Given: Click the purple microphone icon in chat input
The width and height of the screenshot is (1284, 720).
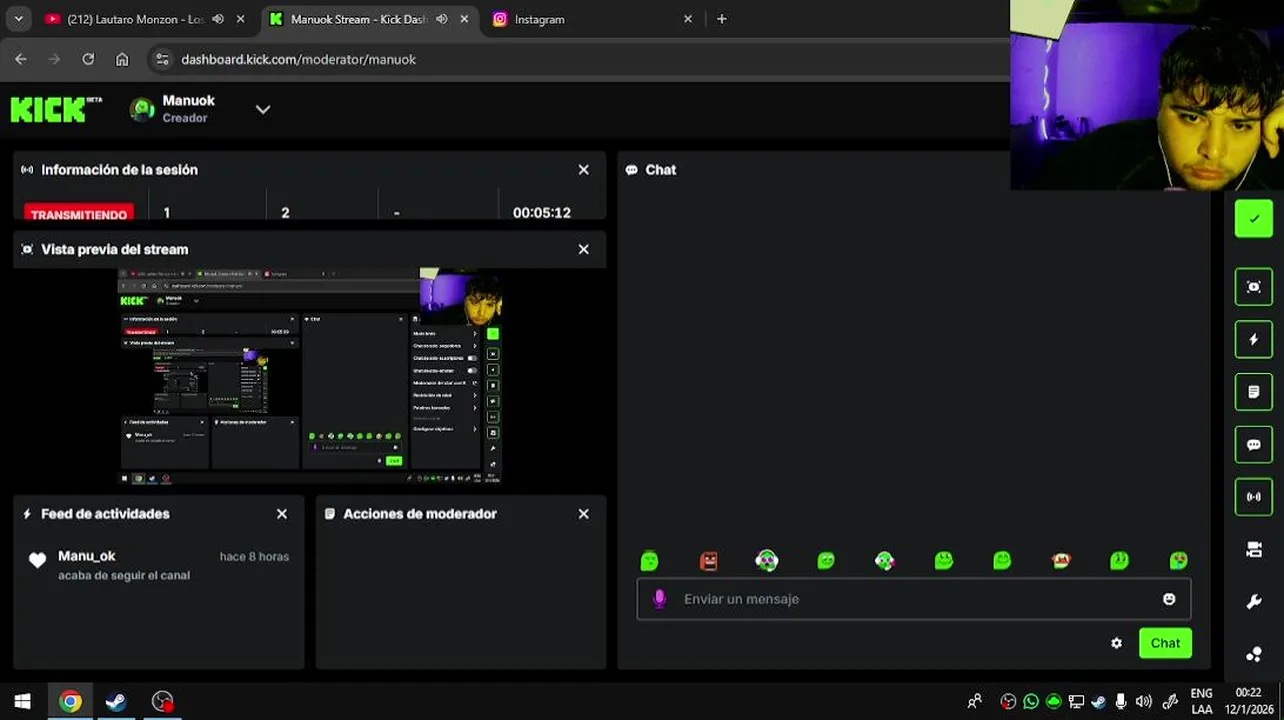Looking at the screenshot, I should click(659, 598).
